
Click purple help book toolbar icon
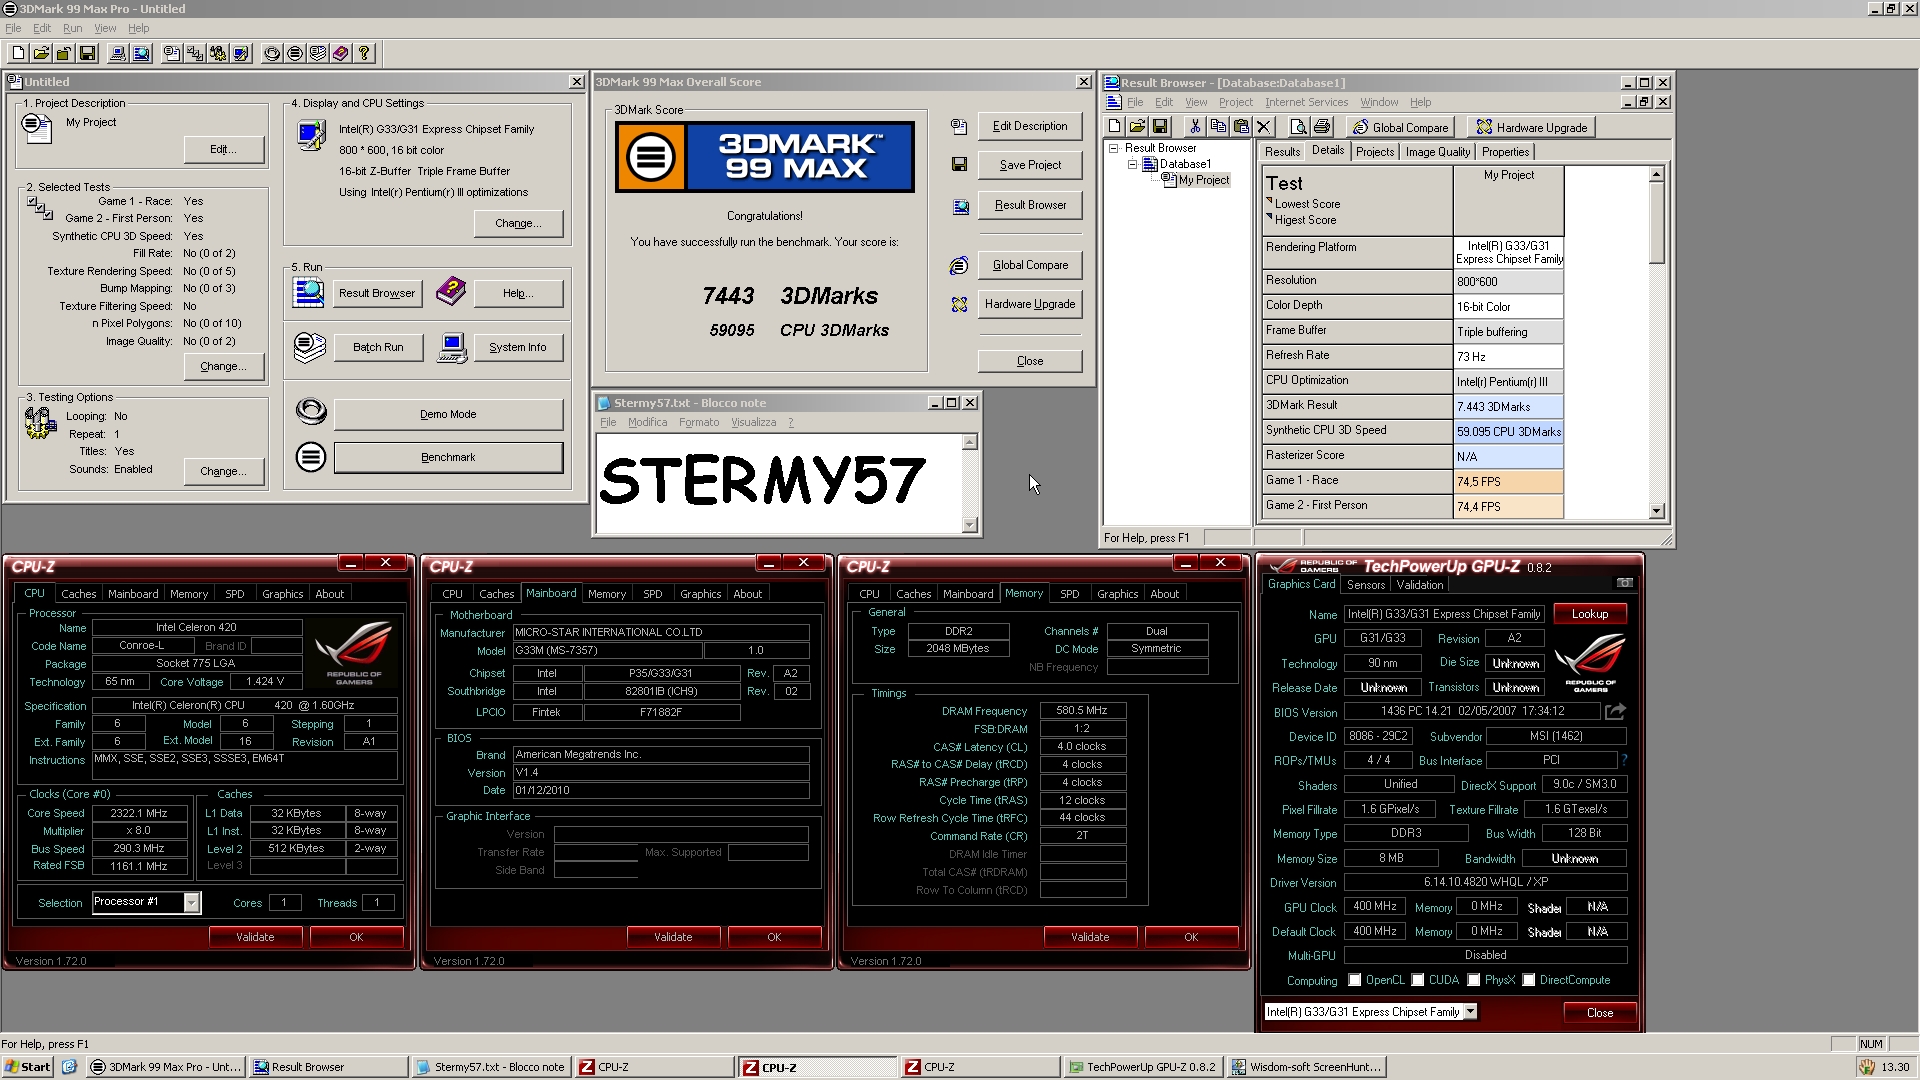[341, 54]
